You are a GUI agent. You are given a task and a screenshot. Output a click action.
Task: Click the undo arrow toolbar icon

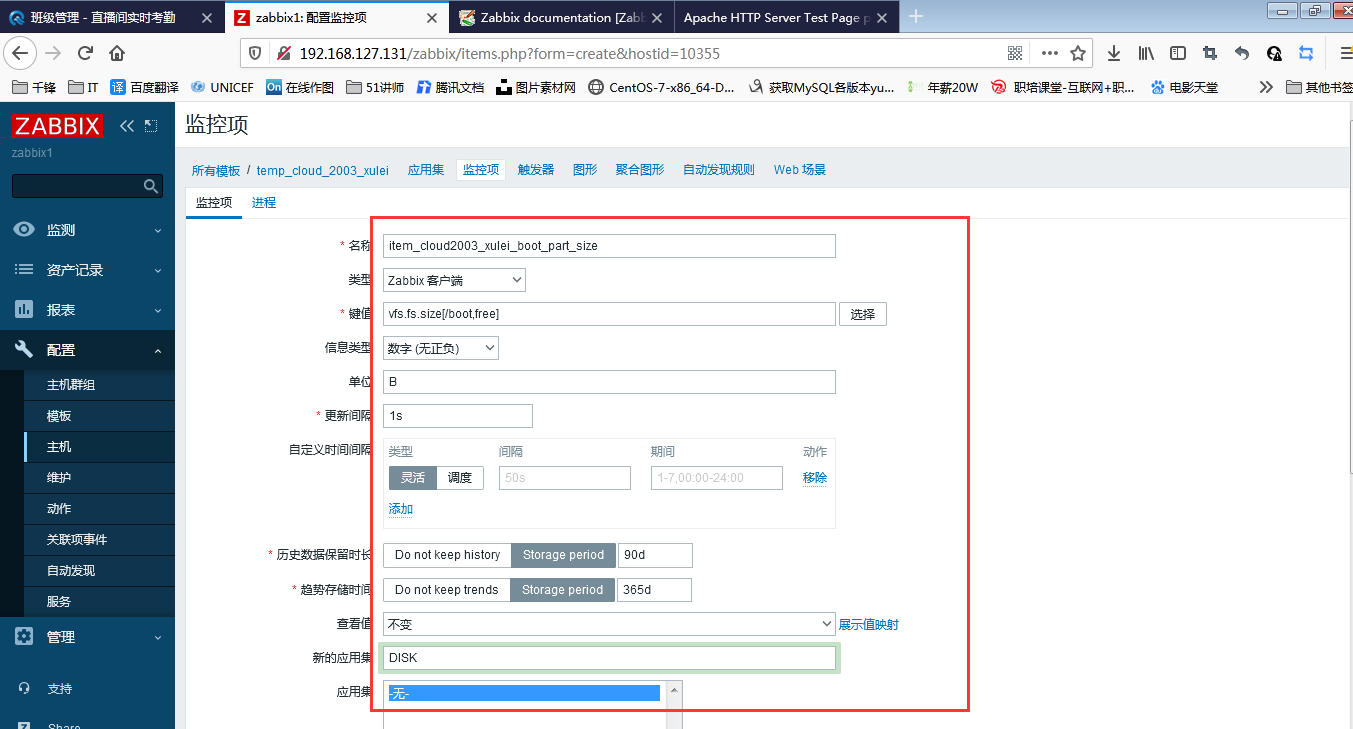tap(1242, 53)
